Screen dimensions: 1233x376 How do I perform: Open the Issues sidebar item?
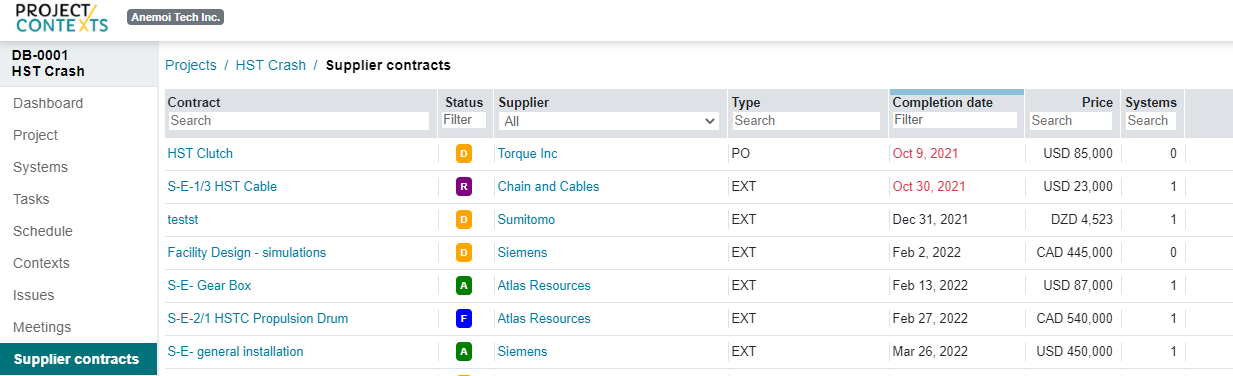[x=34, y=295]
